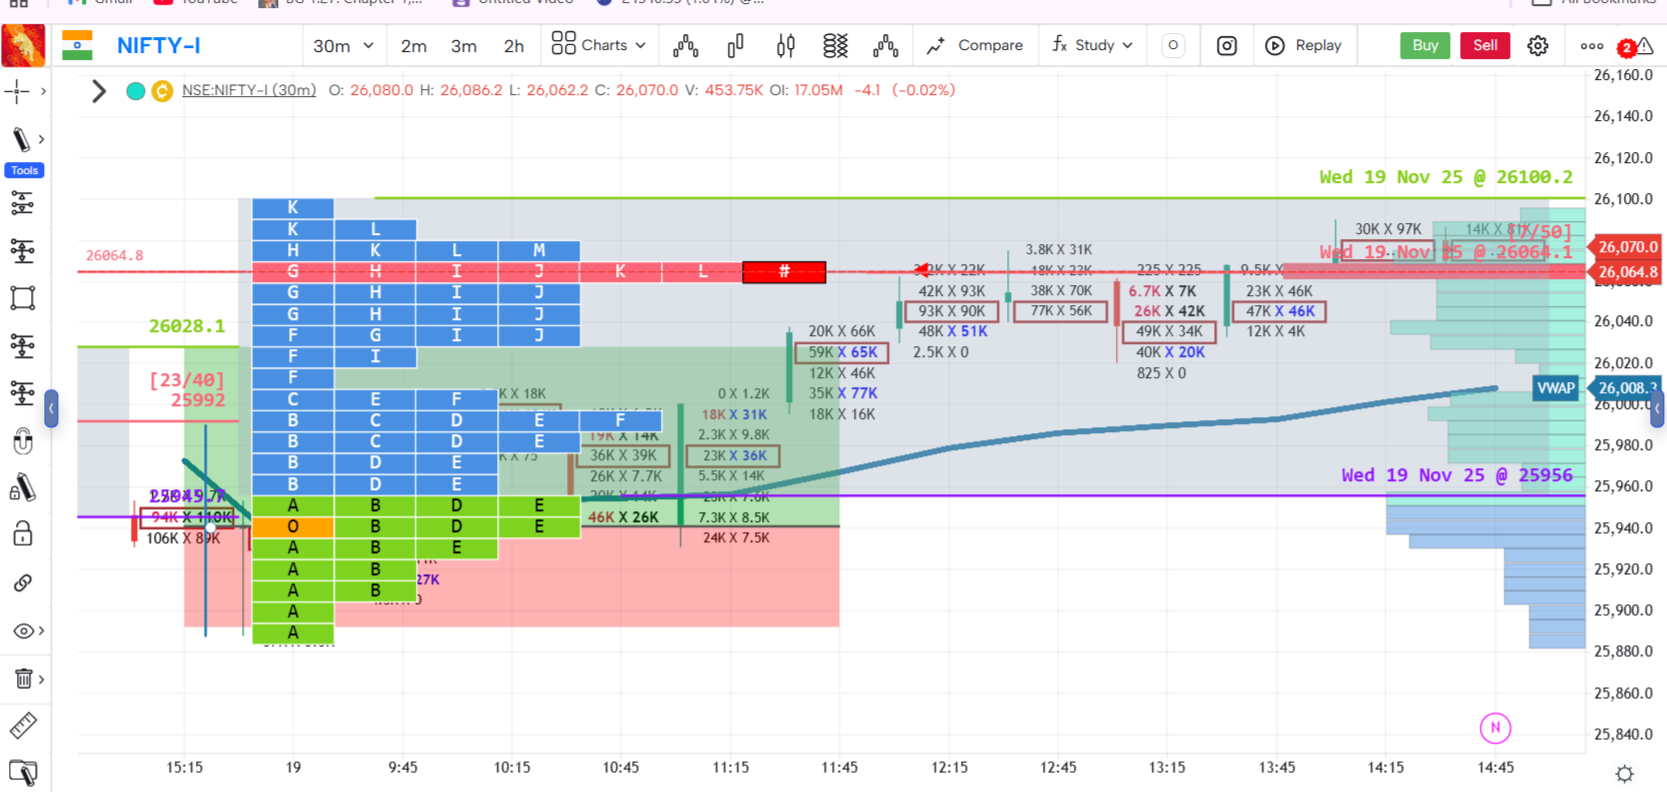Switch to the 3m timeframe
1667x792 pixels.
(463, 46)
